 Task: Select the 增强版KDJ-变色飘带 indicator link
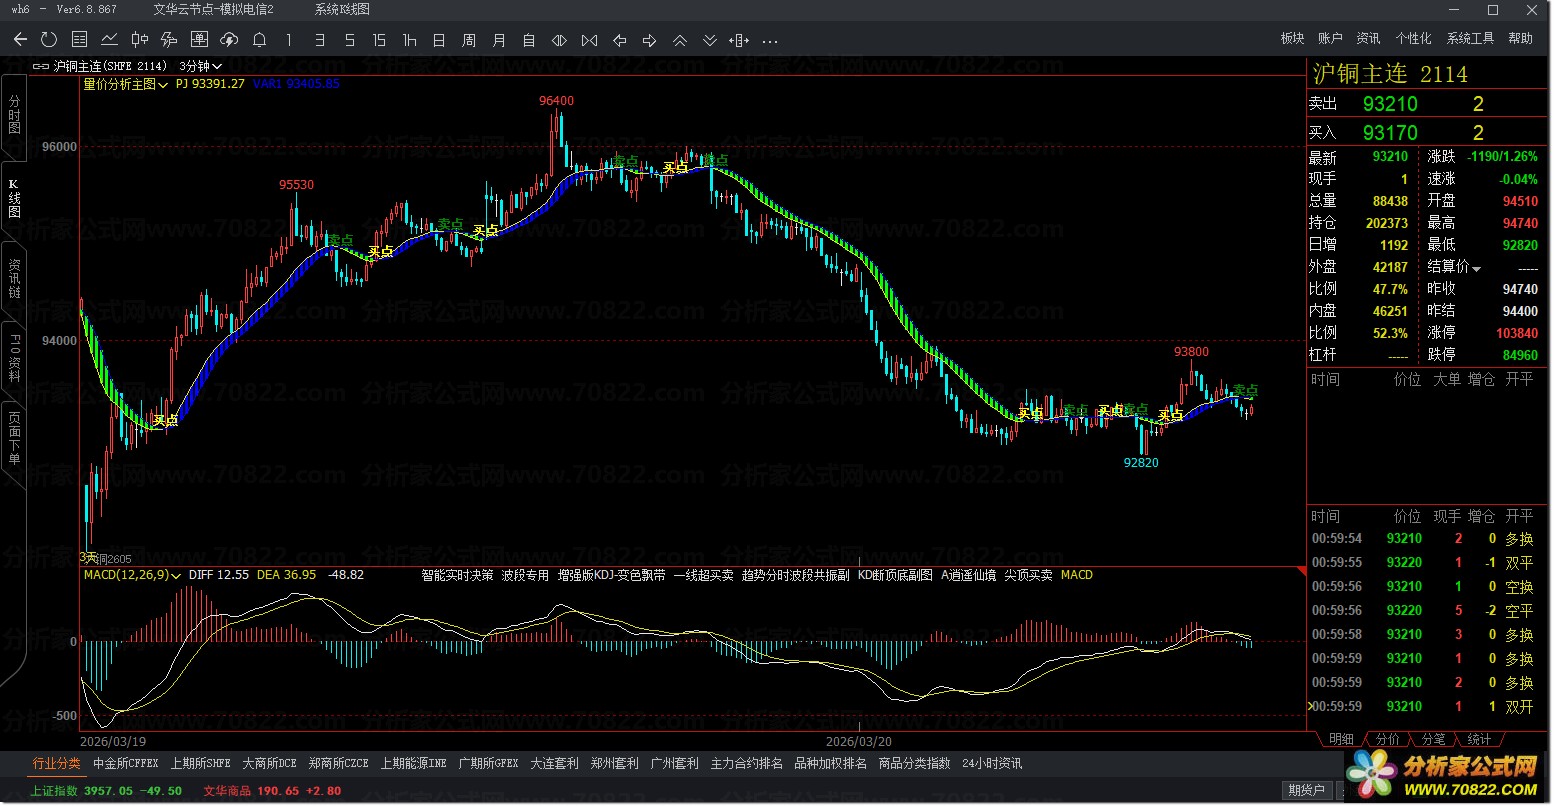click(x=611, y=575)
